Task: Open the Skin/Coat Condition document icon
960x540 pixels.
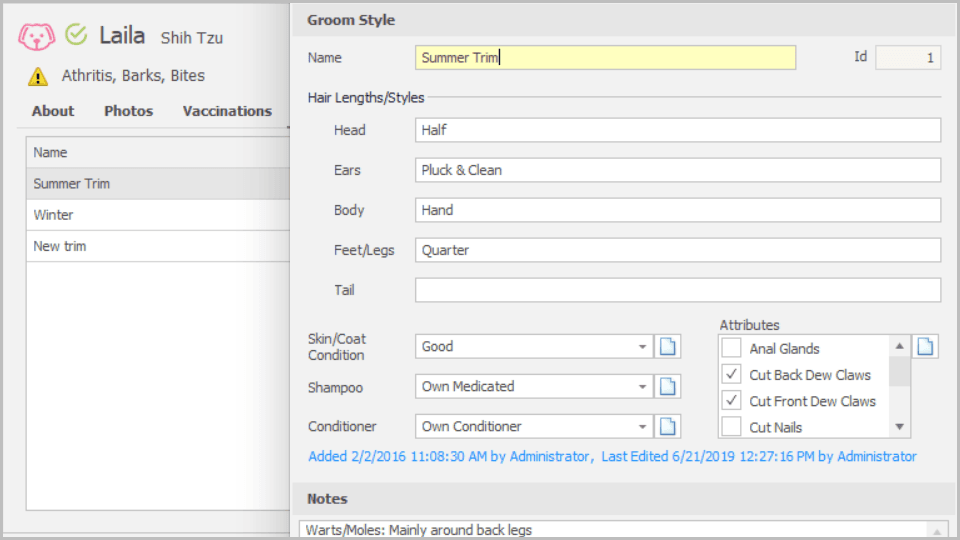Action: 667,347
